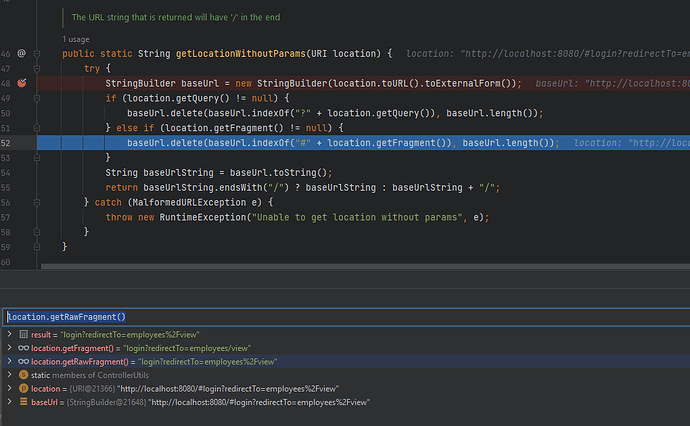Click the result value "login?redirectTo=employees%2Fview"
The width and height of the screenshot is (690, 426).
130,335
